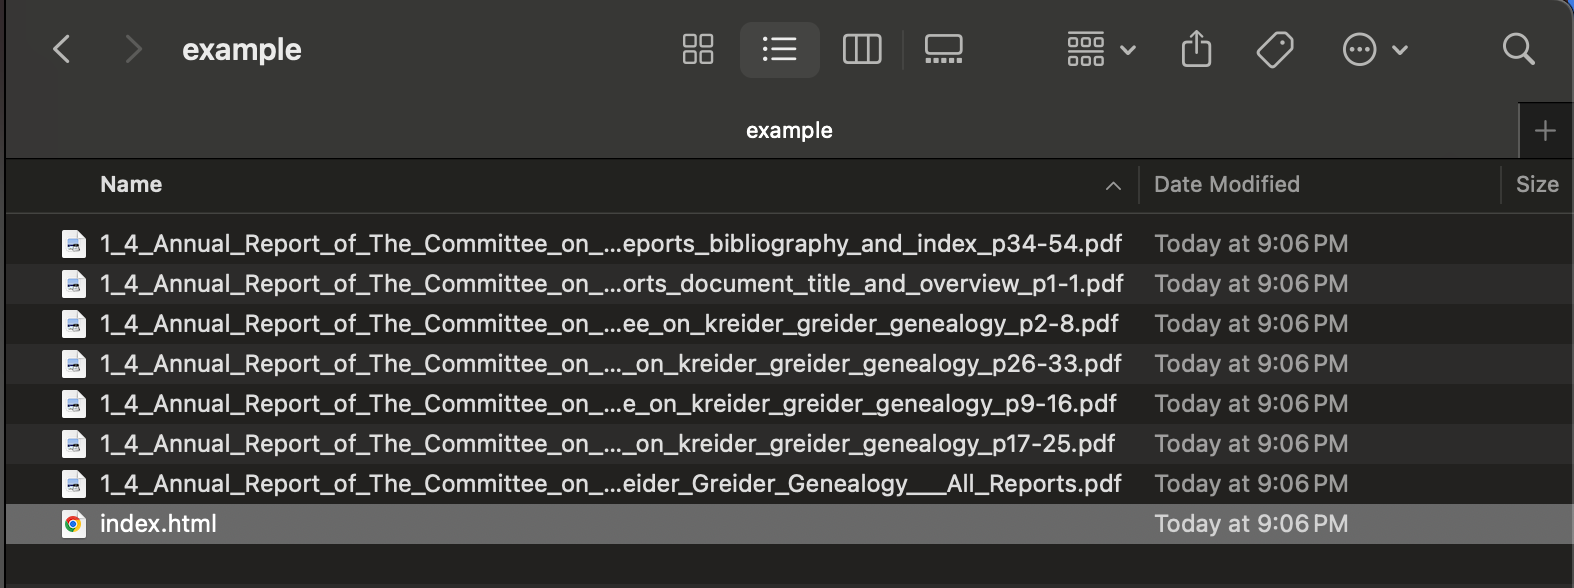Screen dimensions: 1574x588
Task: Click the Forward navigation arrow
Action: click(133, 49)
